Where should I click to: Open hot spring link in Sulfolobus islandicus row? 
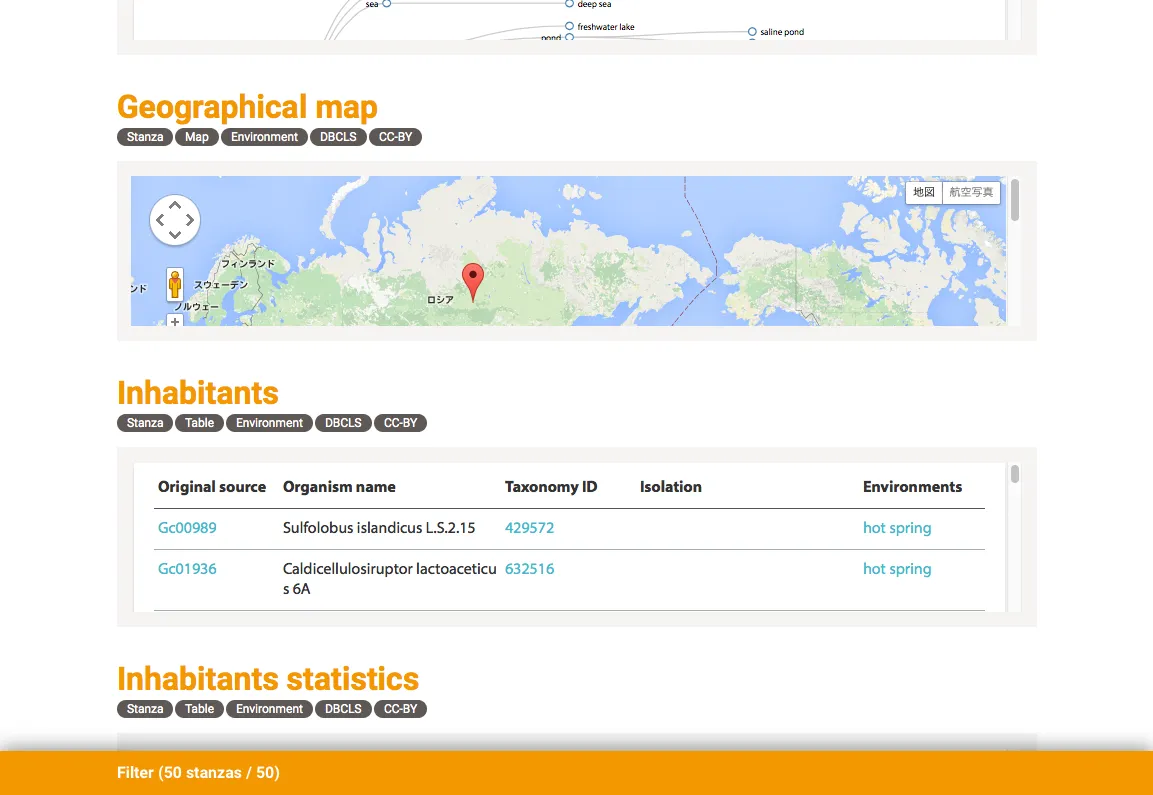point(897,528)
